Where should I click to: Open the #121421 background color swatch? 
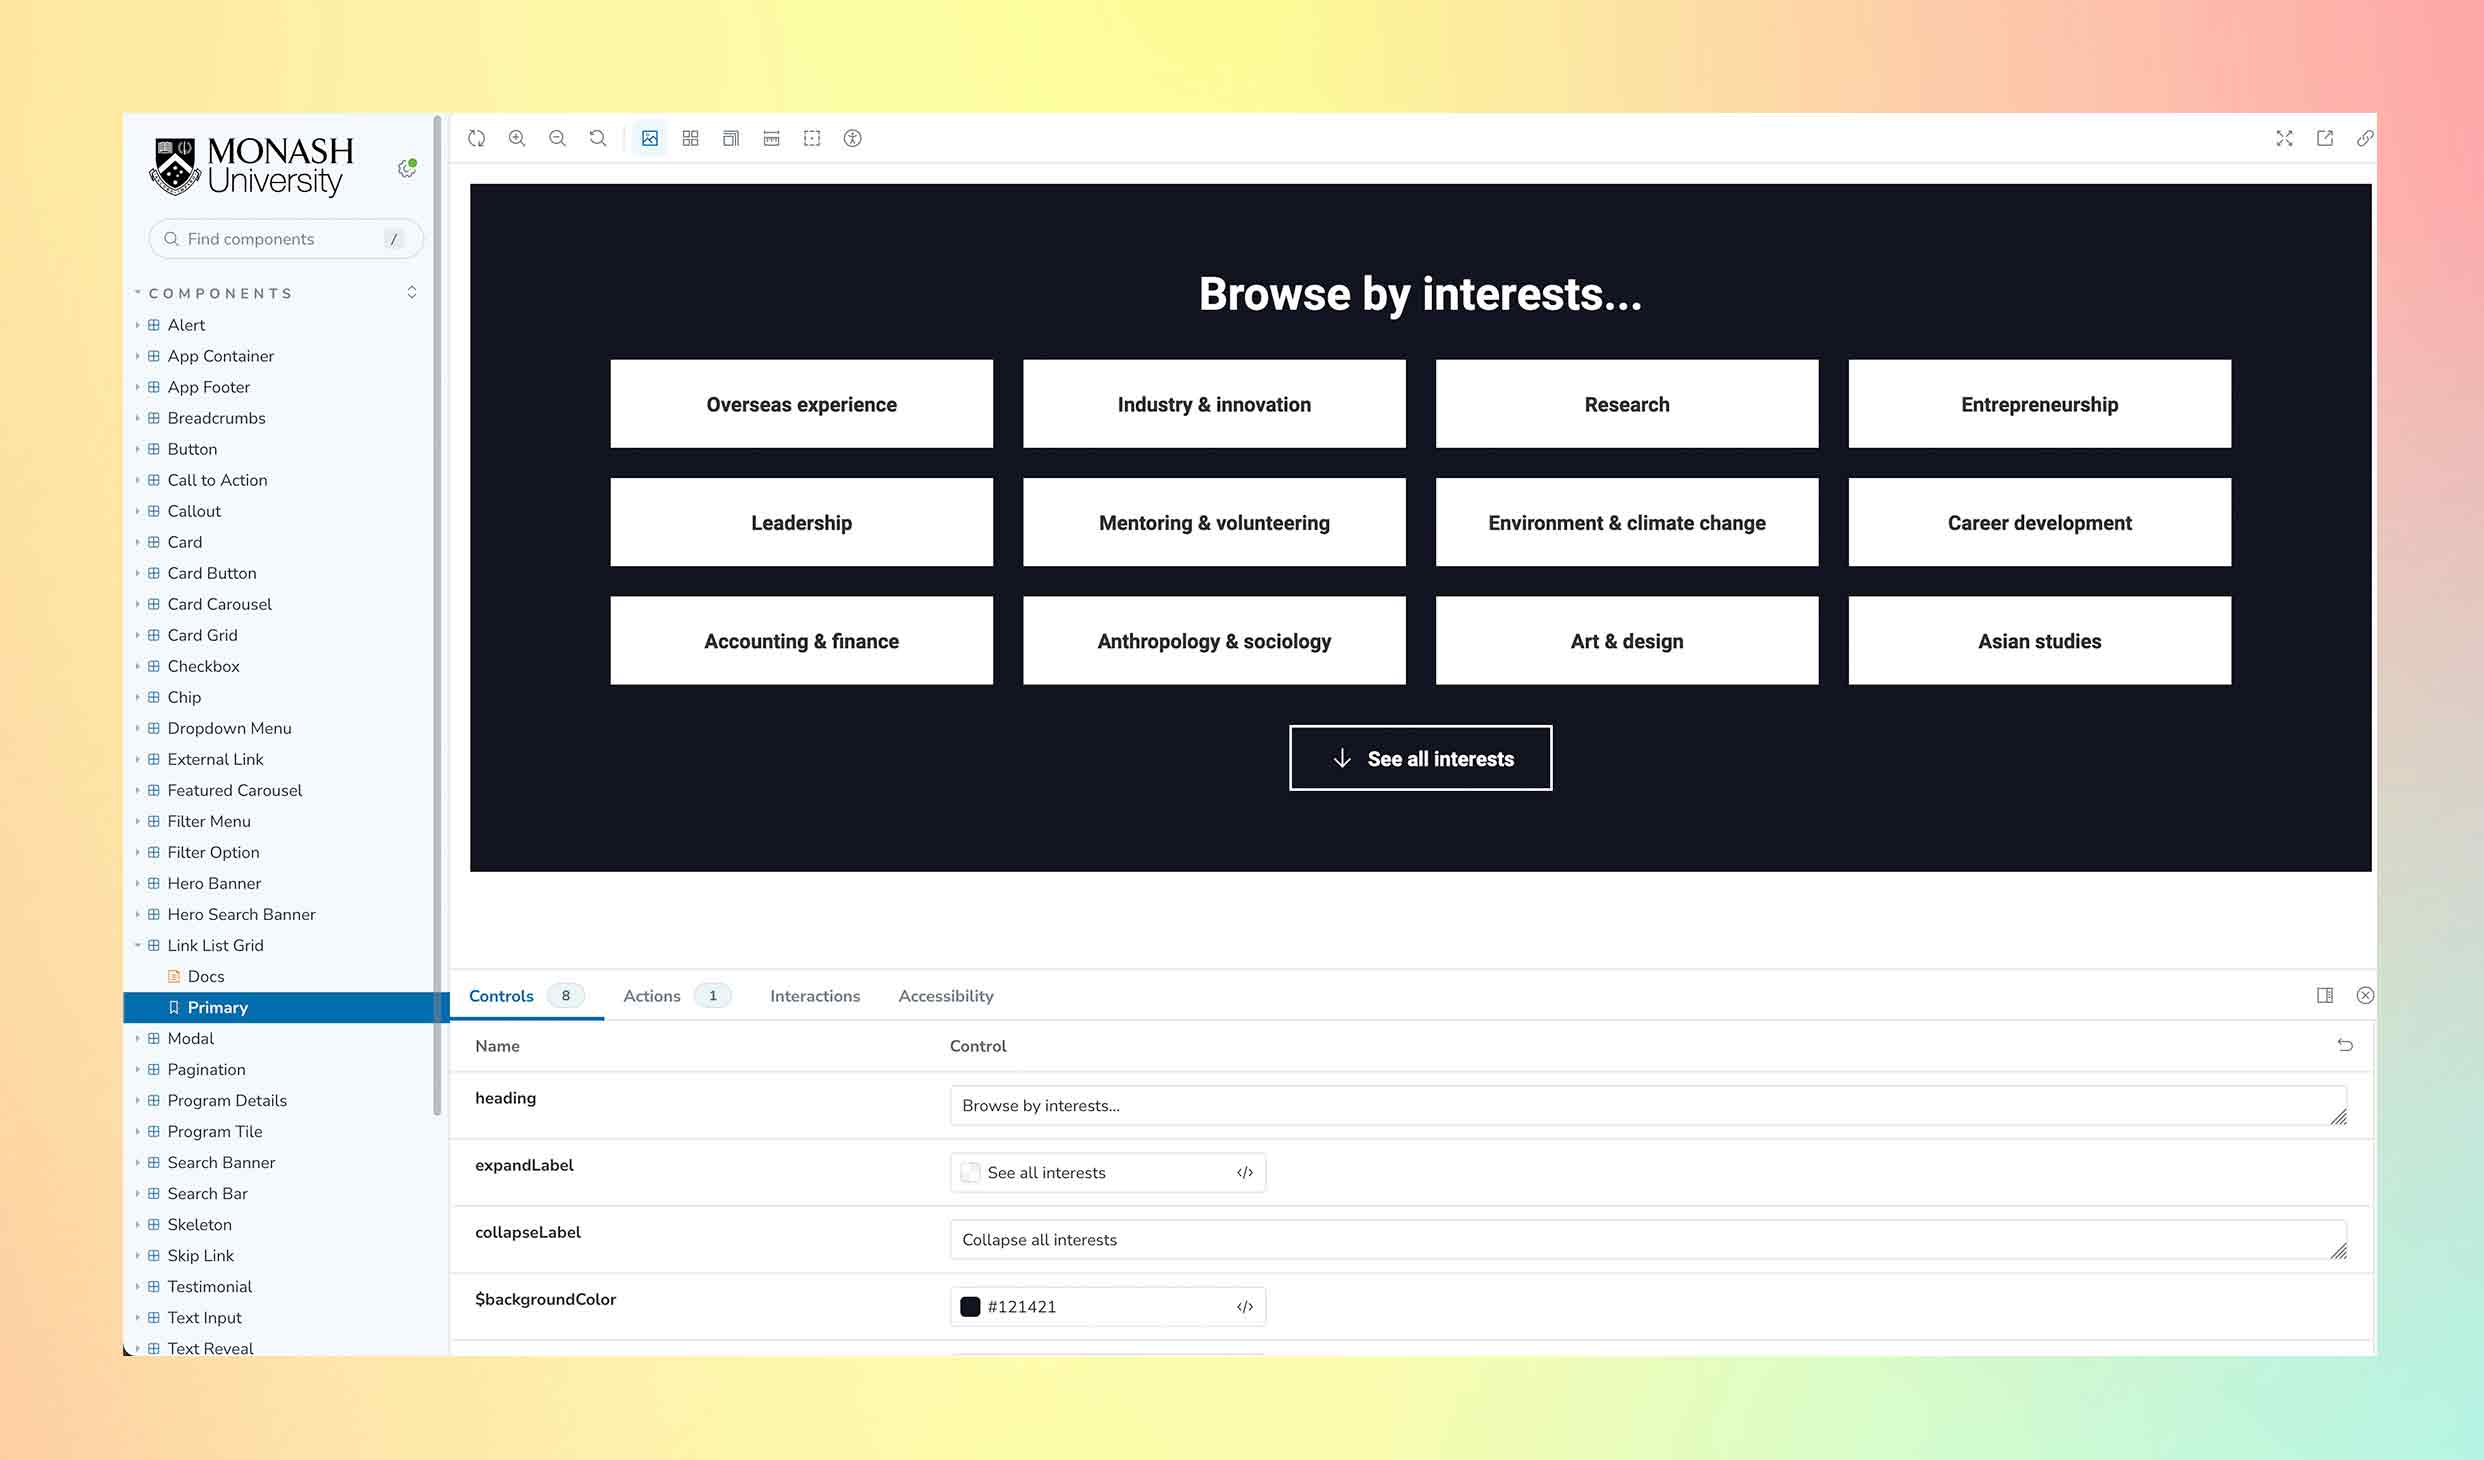point(970,1306)
